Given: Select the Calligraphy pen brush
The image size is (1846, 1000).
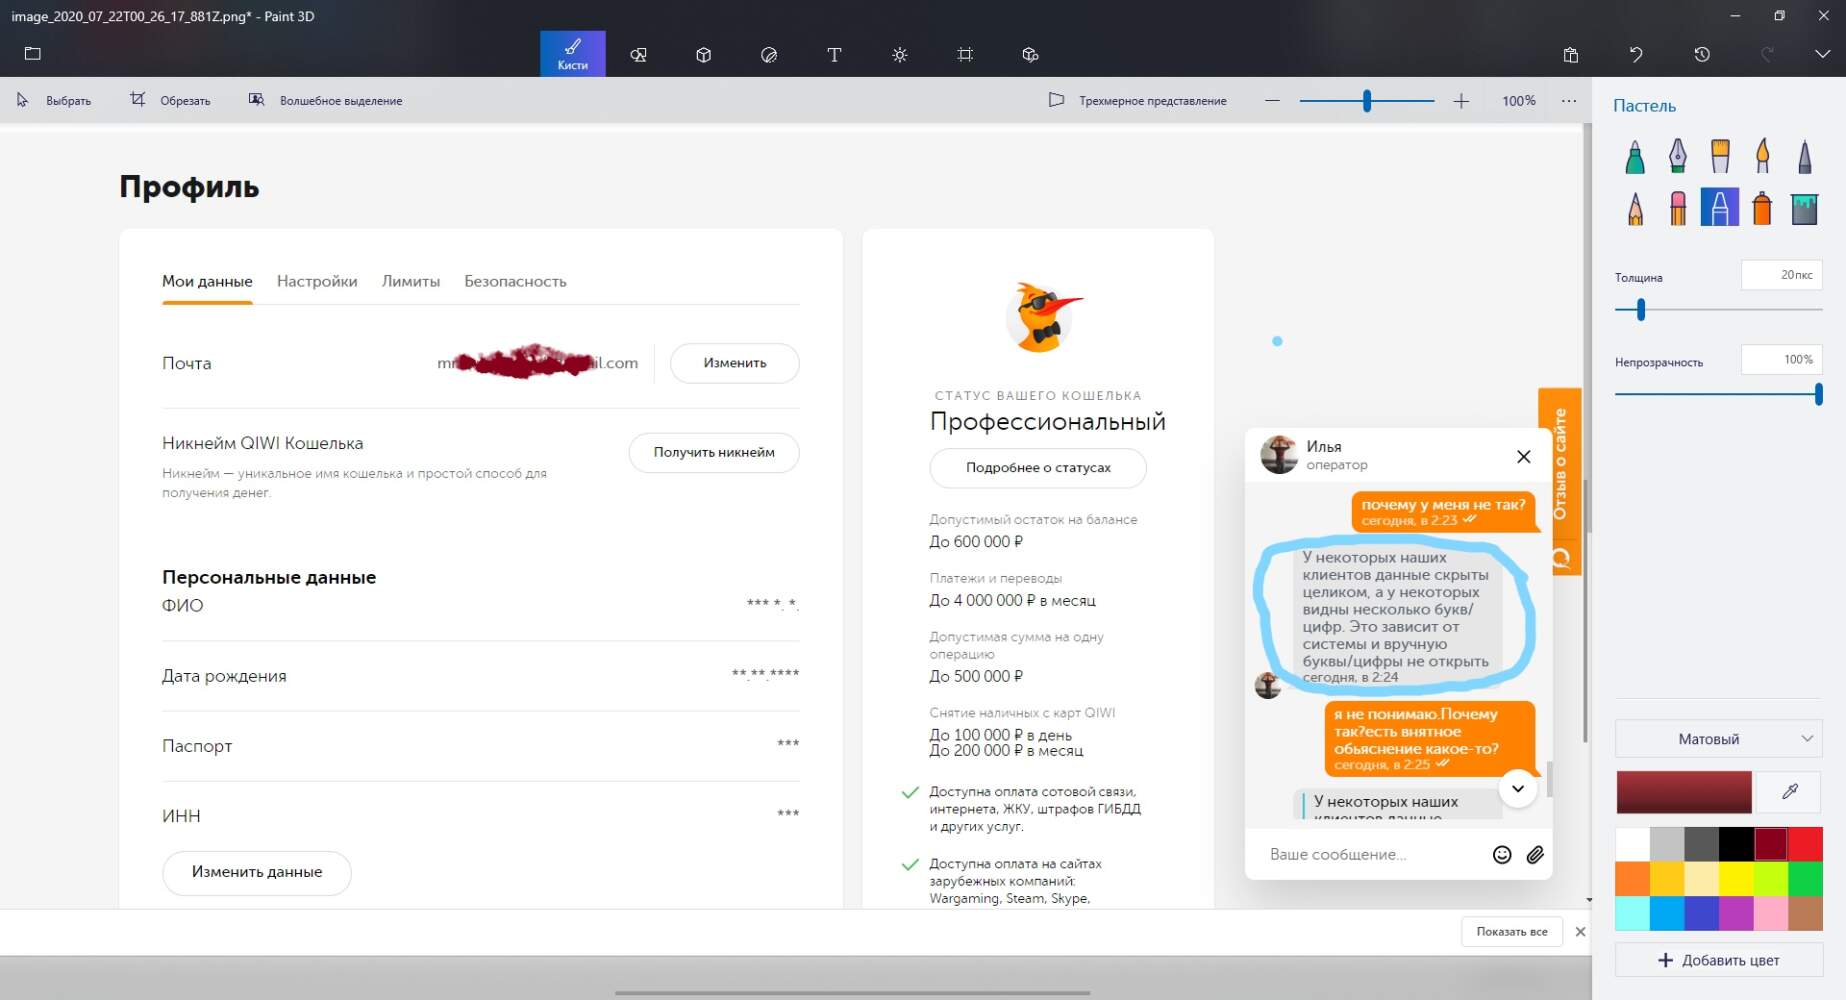Looking at the screenshot, I should coord(1677,157).
